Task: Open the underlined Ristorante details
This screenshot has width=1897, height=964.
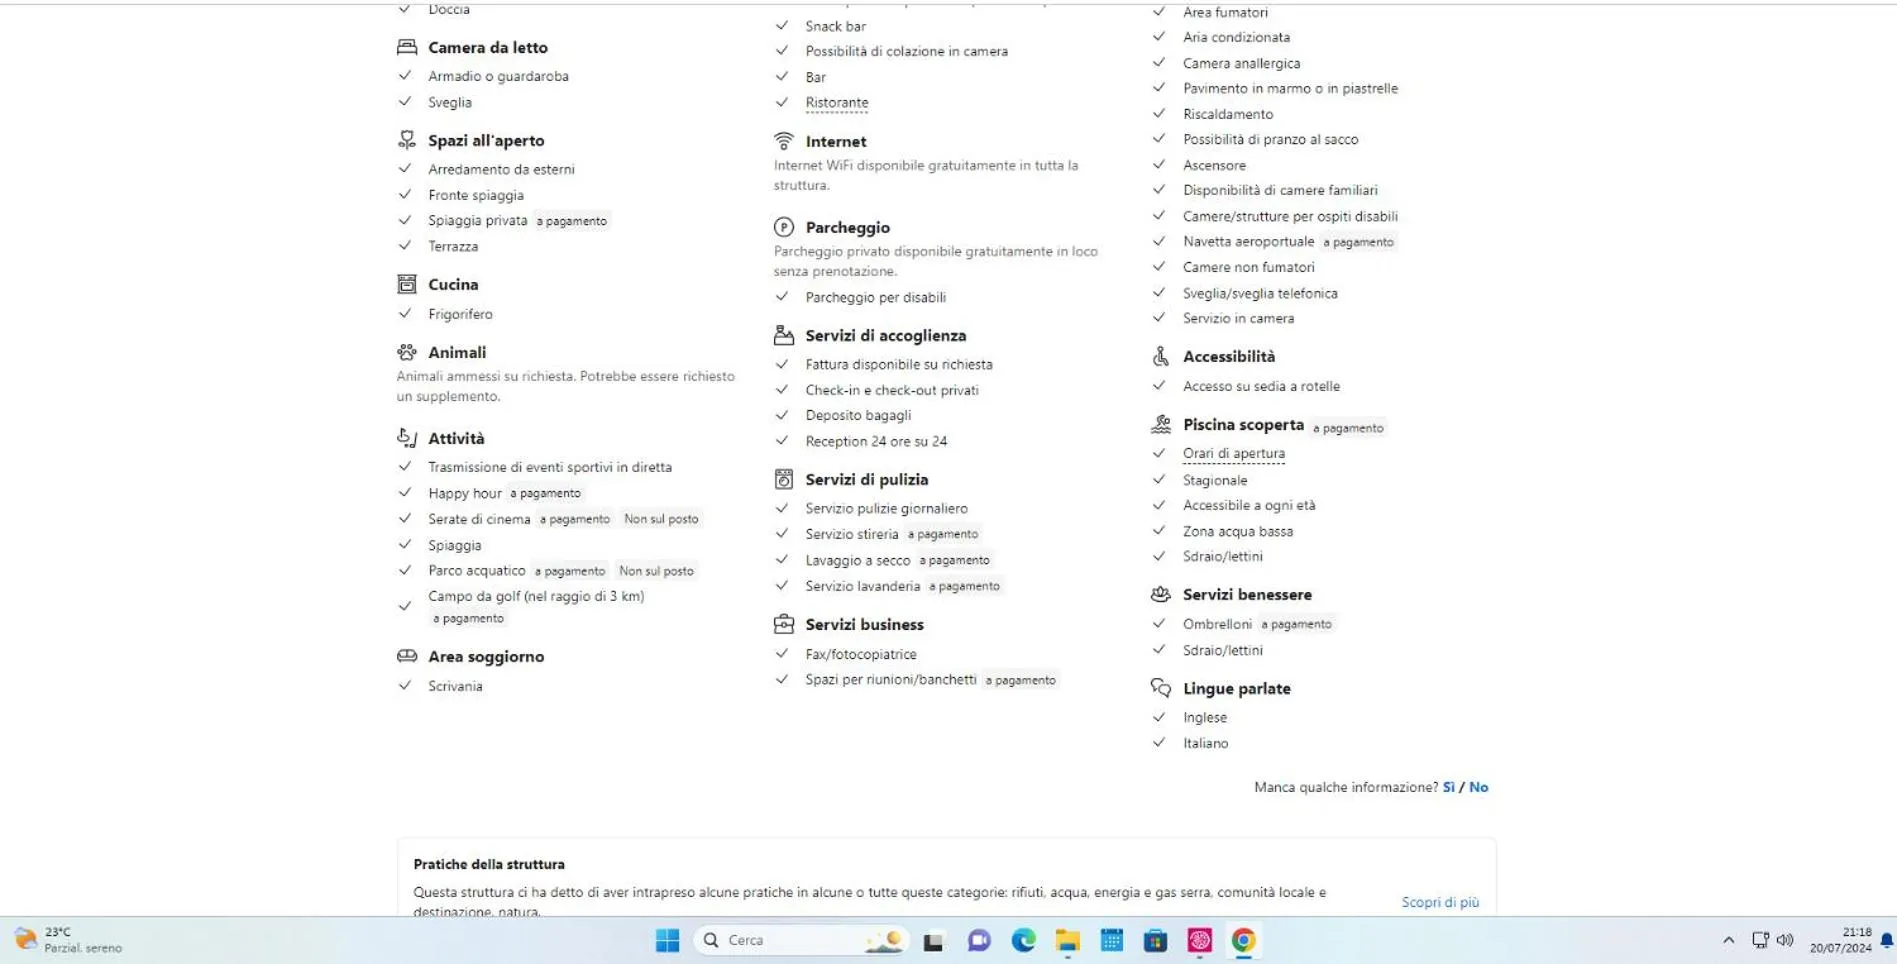Action: [x=836, y=102]
